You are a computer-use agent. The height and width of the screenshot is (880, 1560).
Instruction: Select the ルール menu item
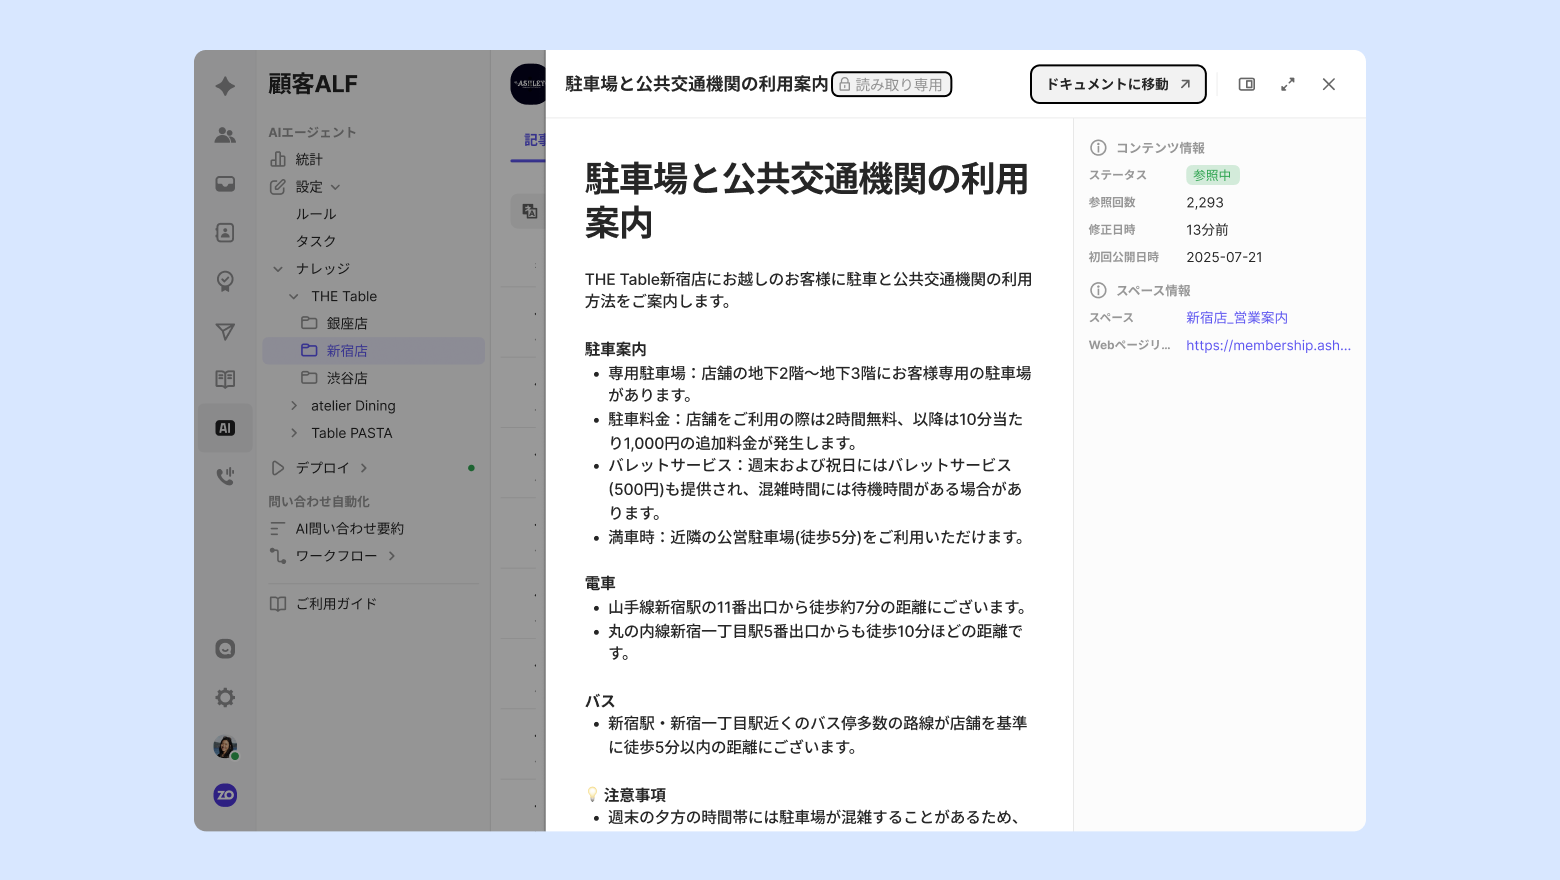point(316,214)
